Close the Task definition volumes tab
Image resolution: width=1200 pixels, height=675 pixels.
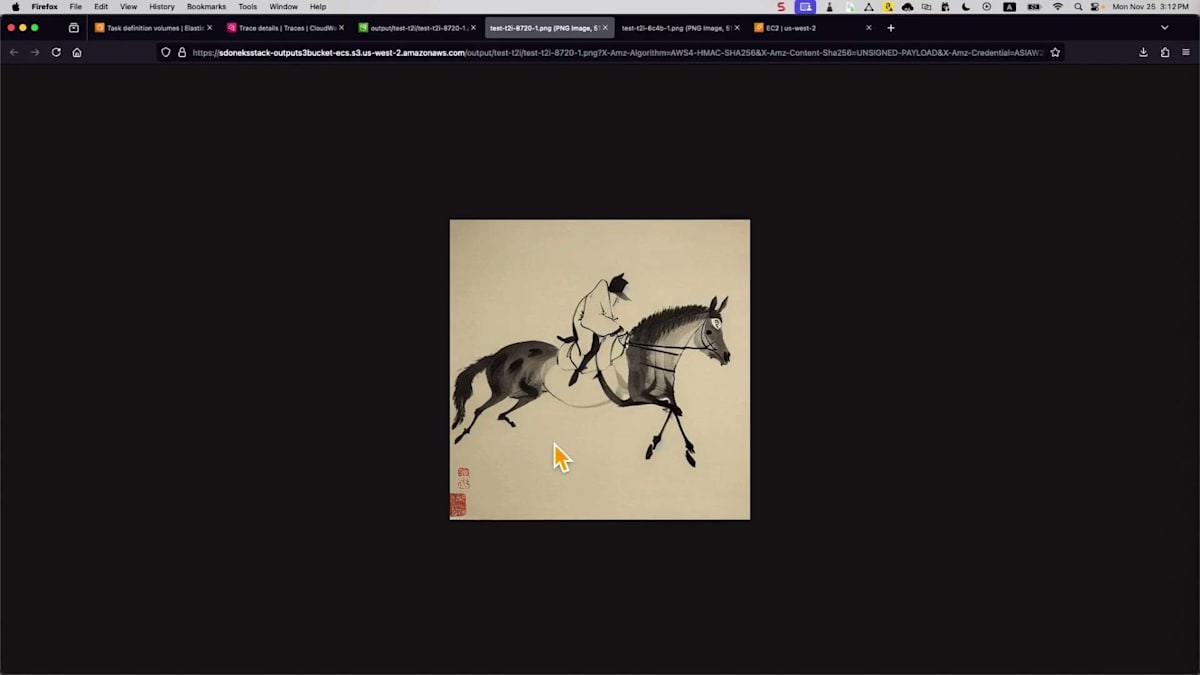(209, 28)
